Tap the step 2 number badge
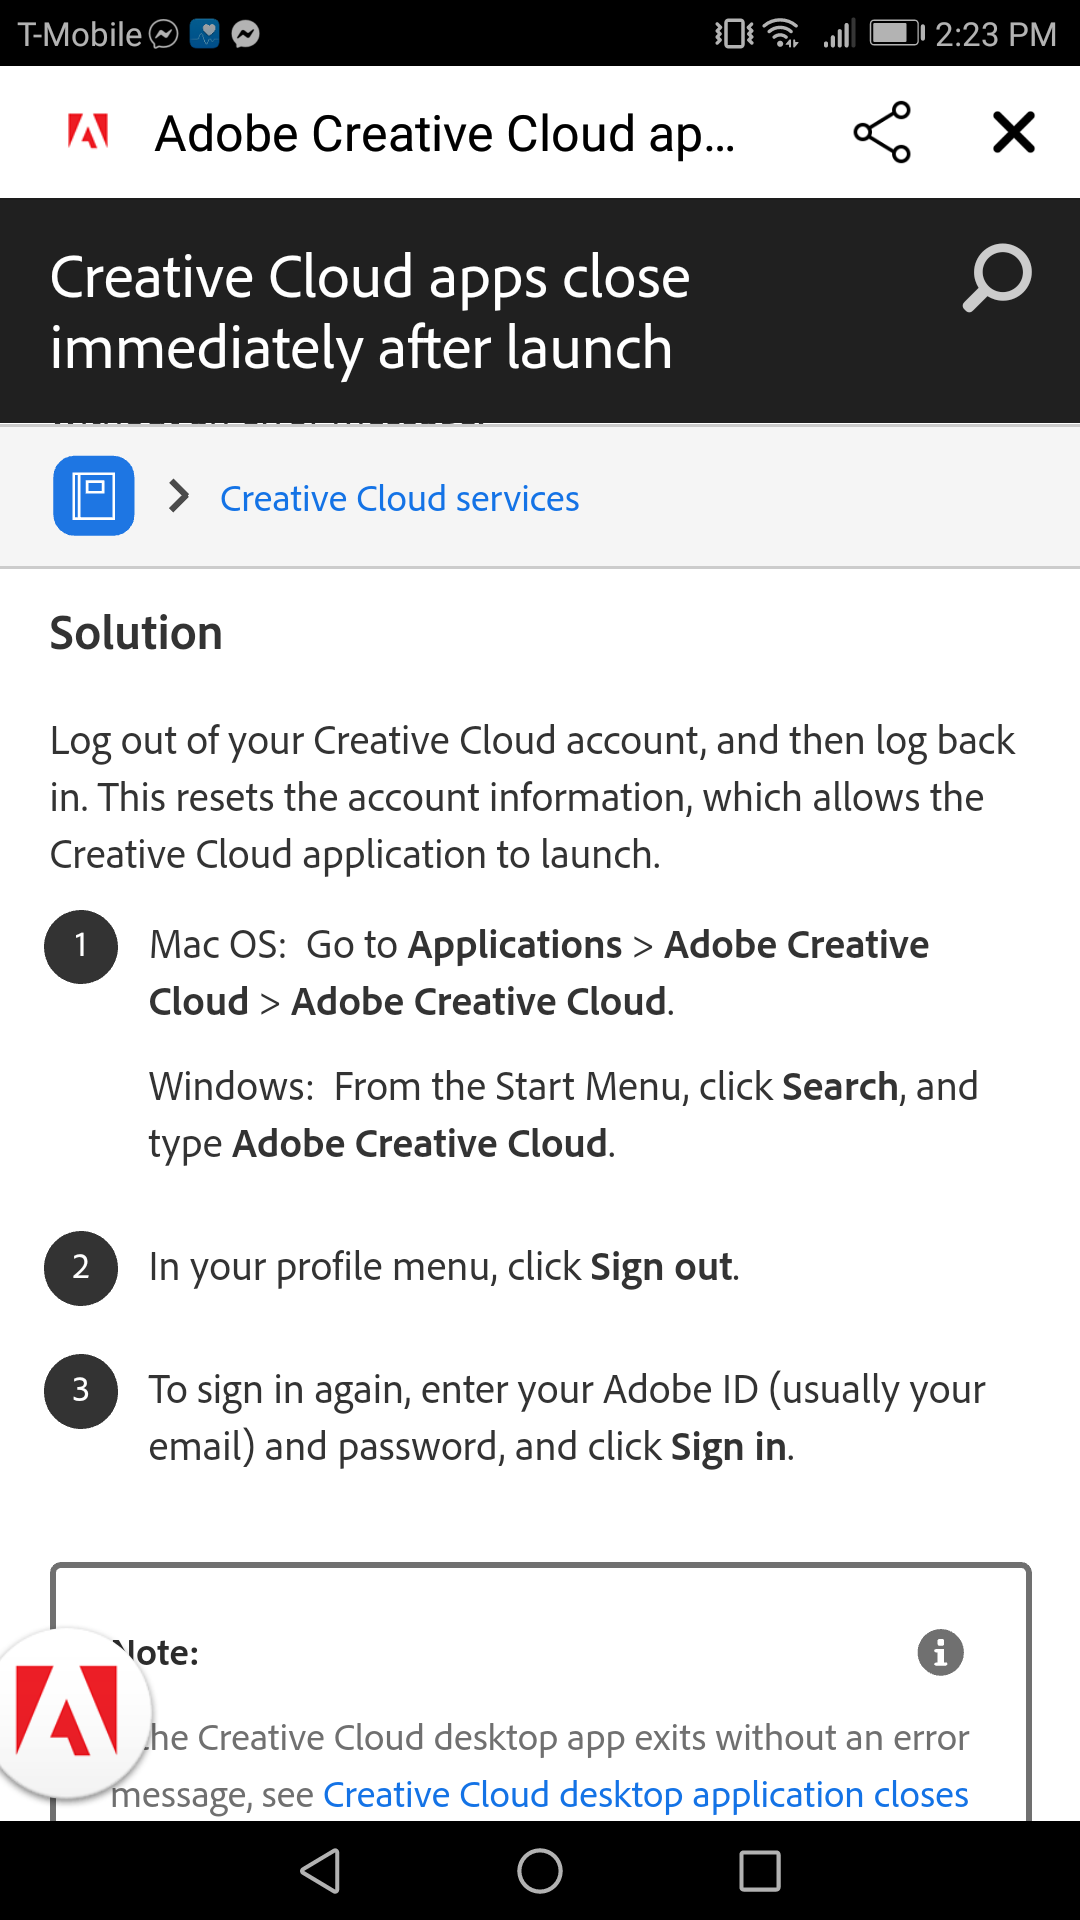This screenshot has height=1920, width=1080. pos(81,1267)
